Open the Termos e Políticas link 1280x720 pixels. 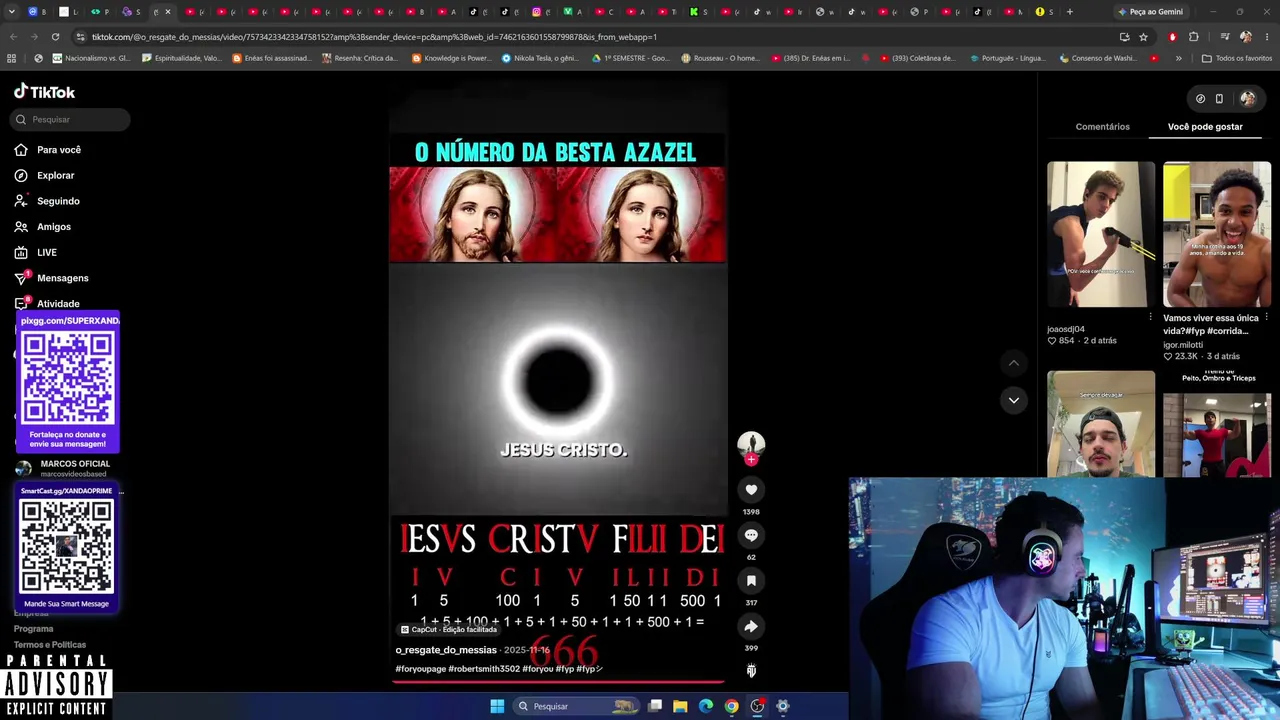pos(50,645)
